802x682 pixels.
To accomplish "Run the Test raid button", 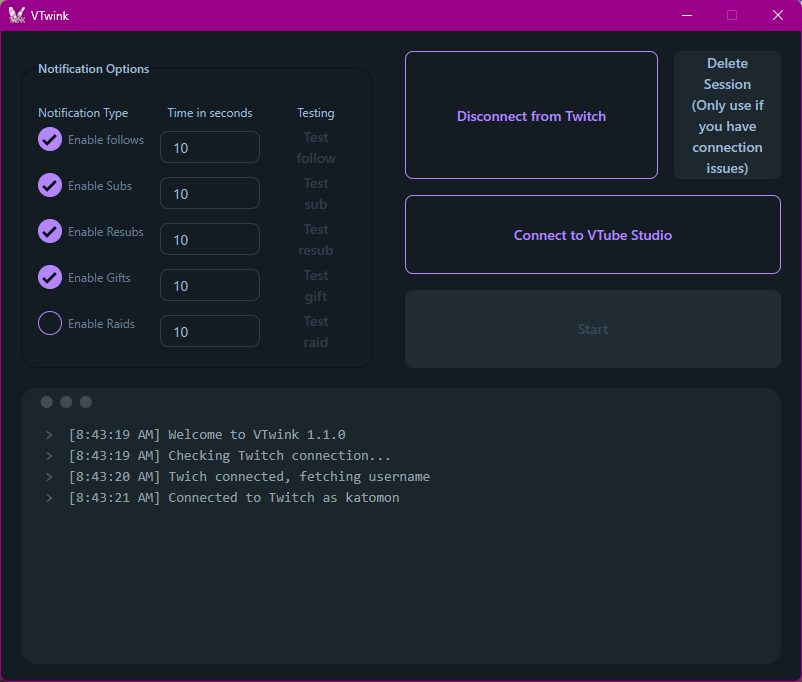I will [x=316, y=332].
